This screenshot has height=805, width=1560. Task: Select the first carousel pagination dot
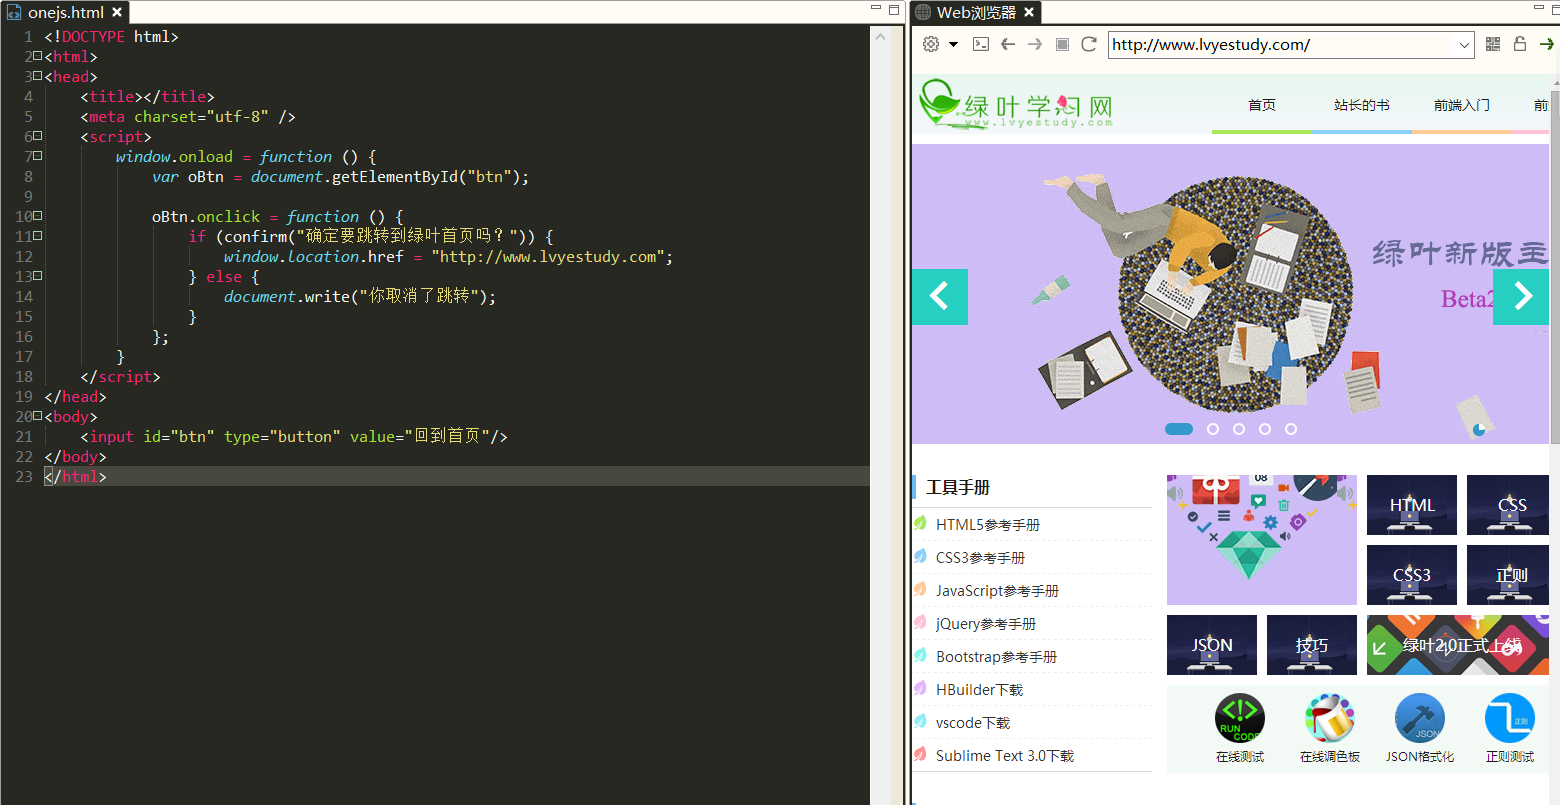(x=1179, y=428)
